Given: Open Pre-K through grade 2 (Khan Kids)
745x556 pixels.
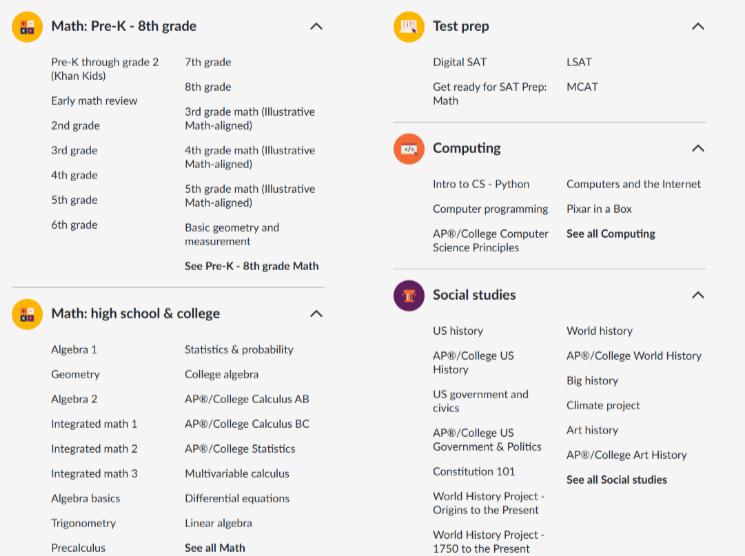Looking at the screenshot, I should 105,69.
